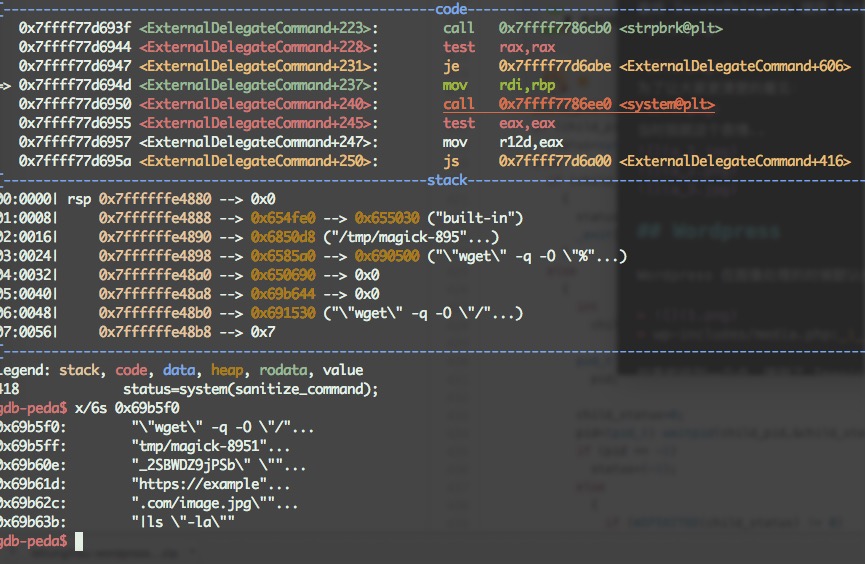Click <ExternalDelegateCommand+416> jump target
865x564 pixels.
point(735,161)
